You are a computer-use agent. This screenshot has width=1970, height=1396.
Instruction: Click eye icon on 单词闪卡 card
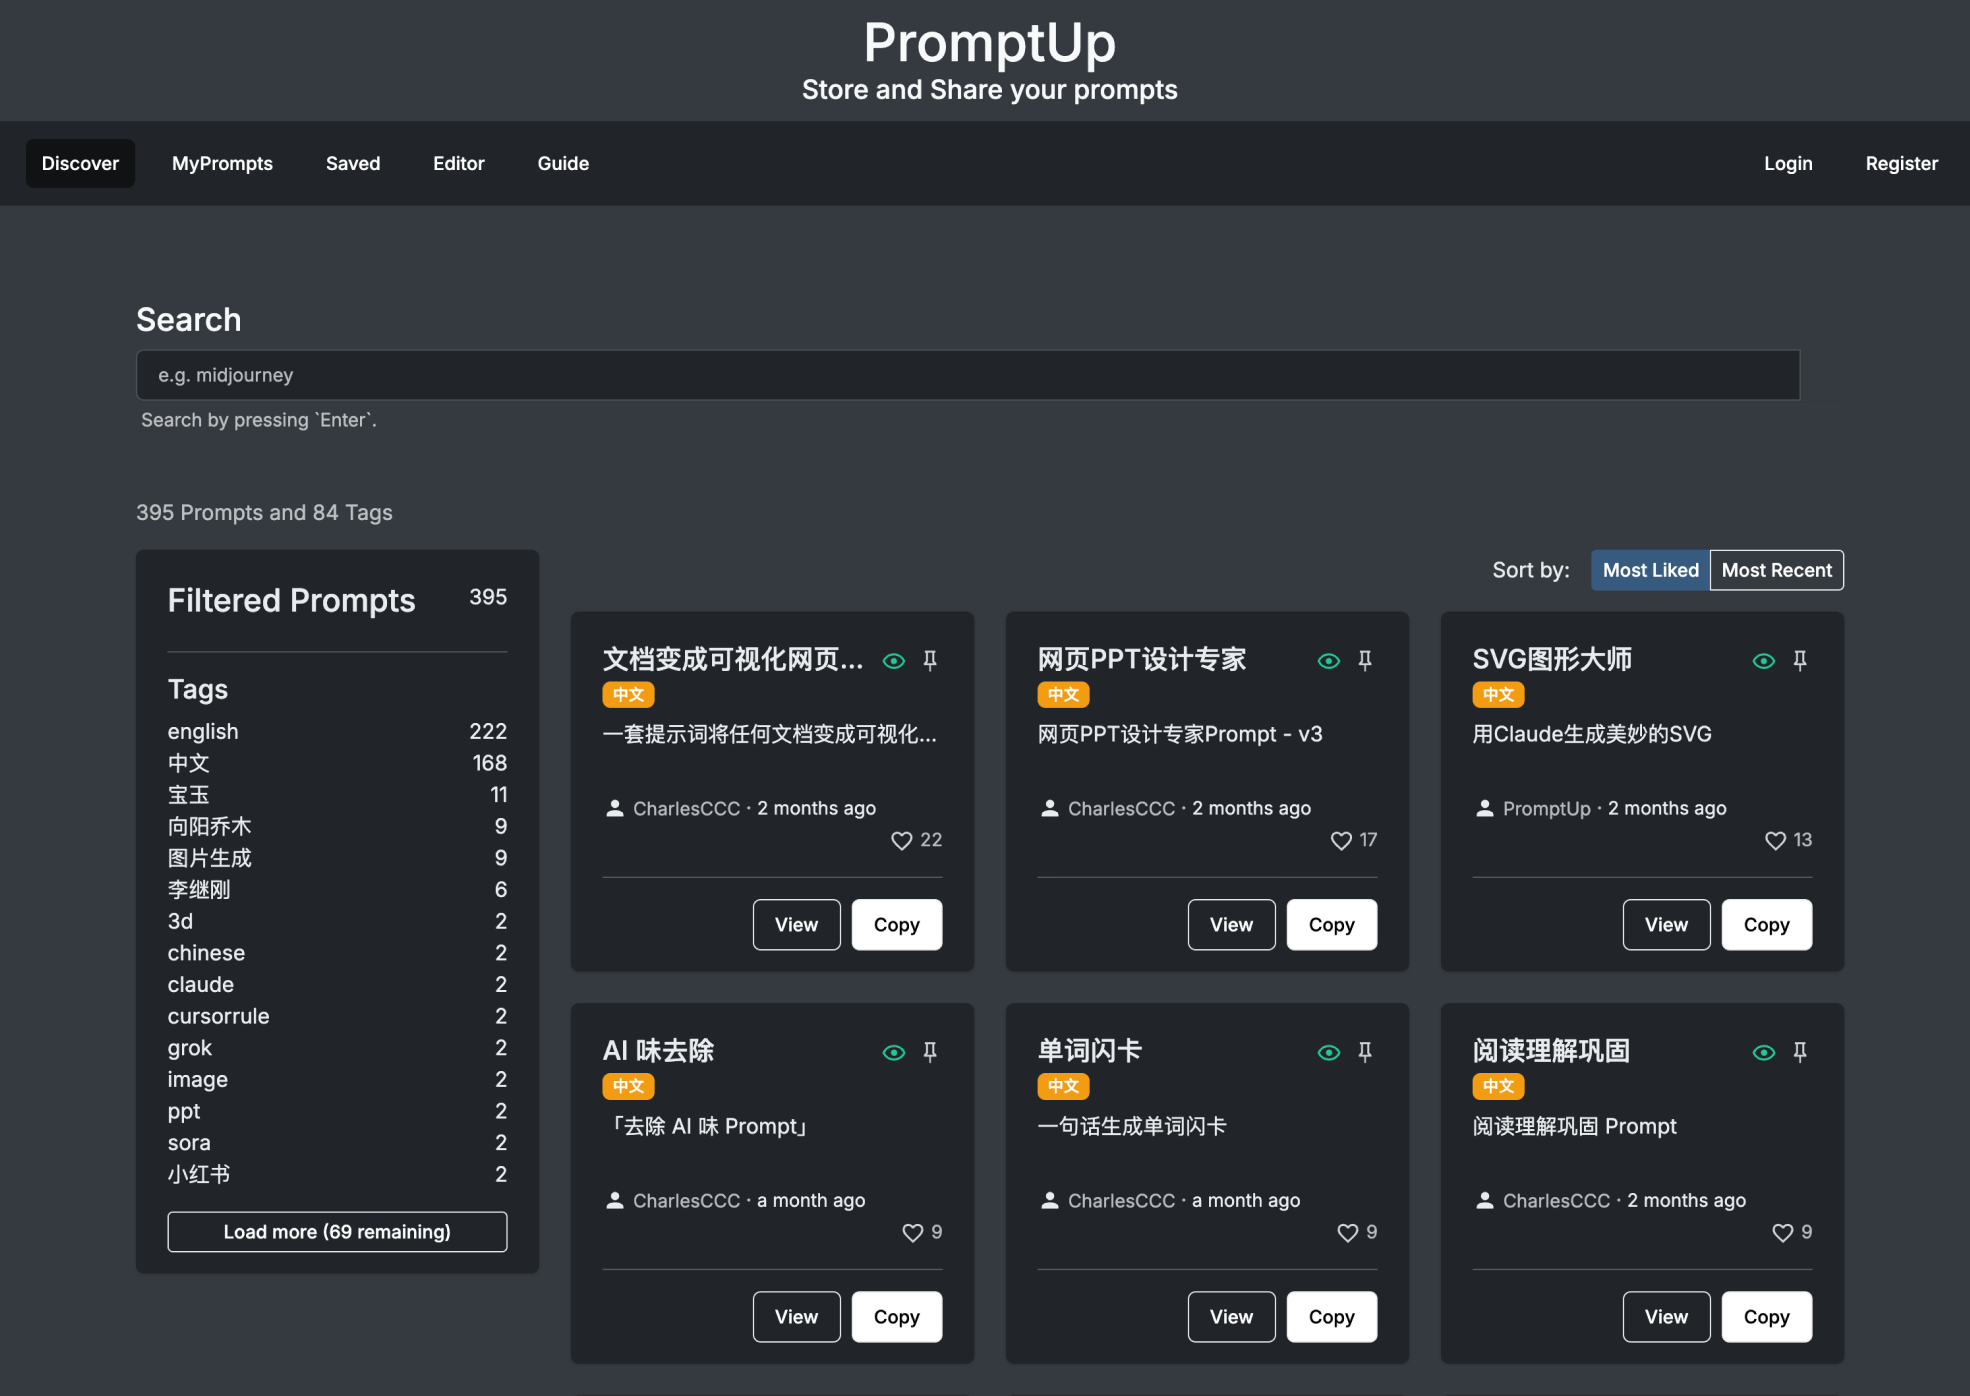(1329, 1053)
